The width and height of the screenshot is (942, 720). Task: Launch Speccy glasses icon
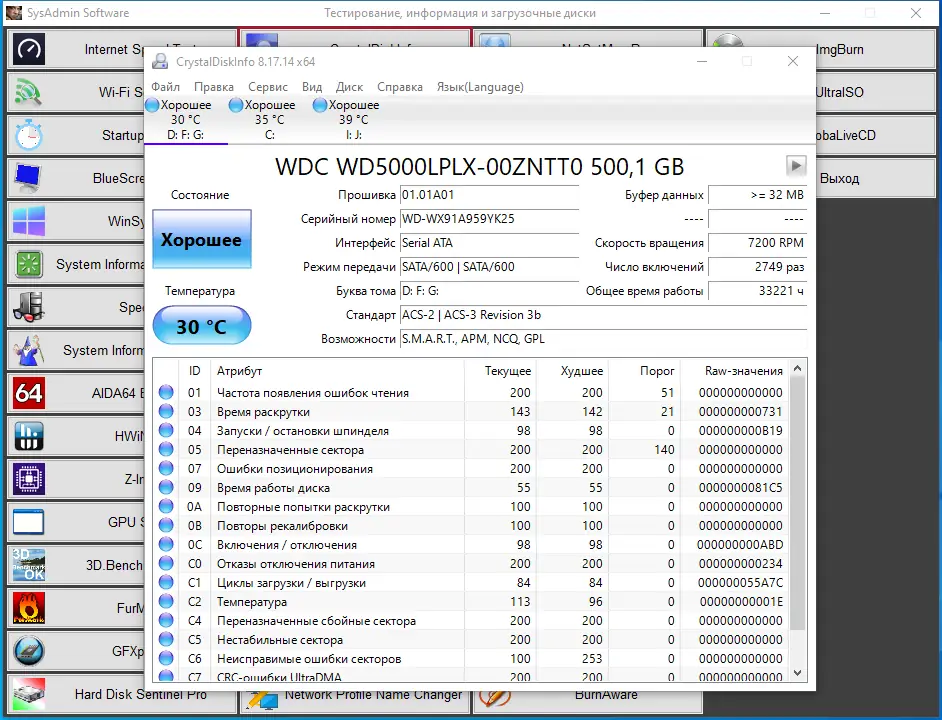(x=28, y=307)
